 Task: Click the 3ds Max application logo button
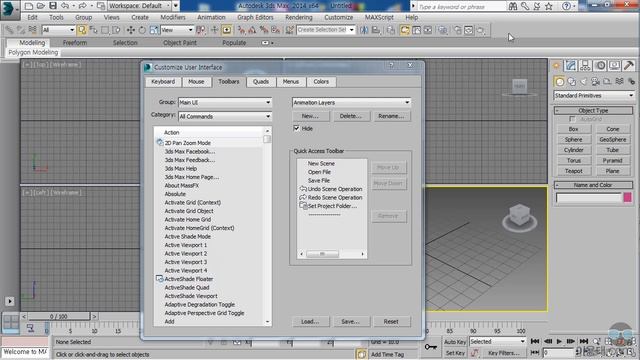tap(9, 9)
